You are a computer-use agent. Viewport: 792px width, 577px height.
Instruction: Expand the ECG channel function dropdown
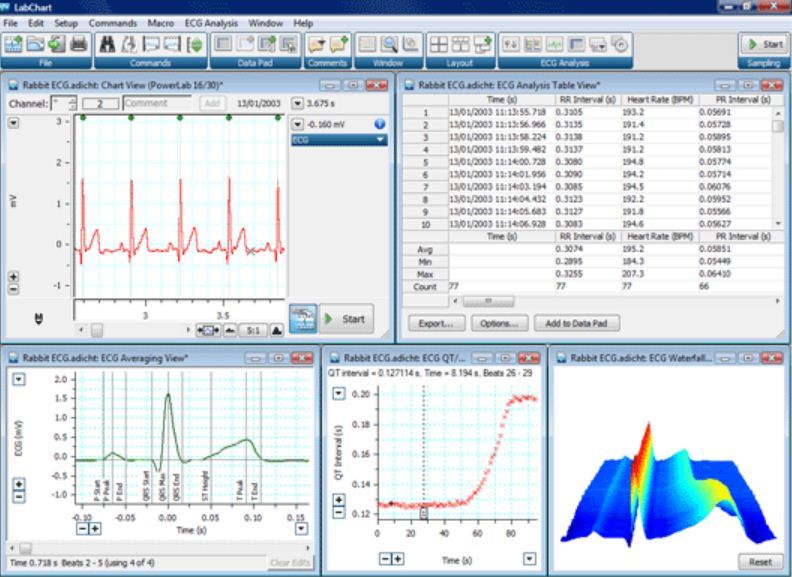pos(339,140)
